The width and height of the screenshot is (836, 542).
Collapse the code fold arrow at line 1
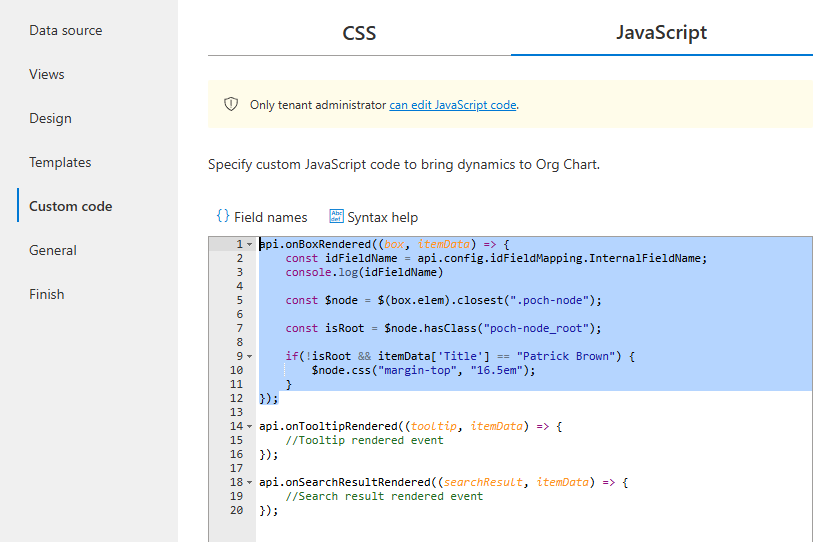click(x=249, y=244)
